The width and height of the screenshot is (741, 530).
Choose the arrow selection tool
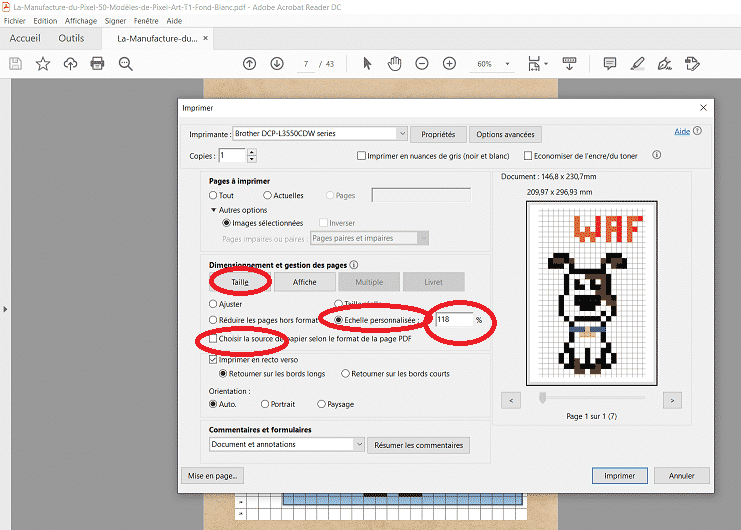coord(367,64)
